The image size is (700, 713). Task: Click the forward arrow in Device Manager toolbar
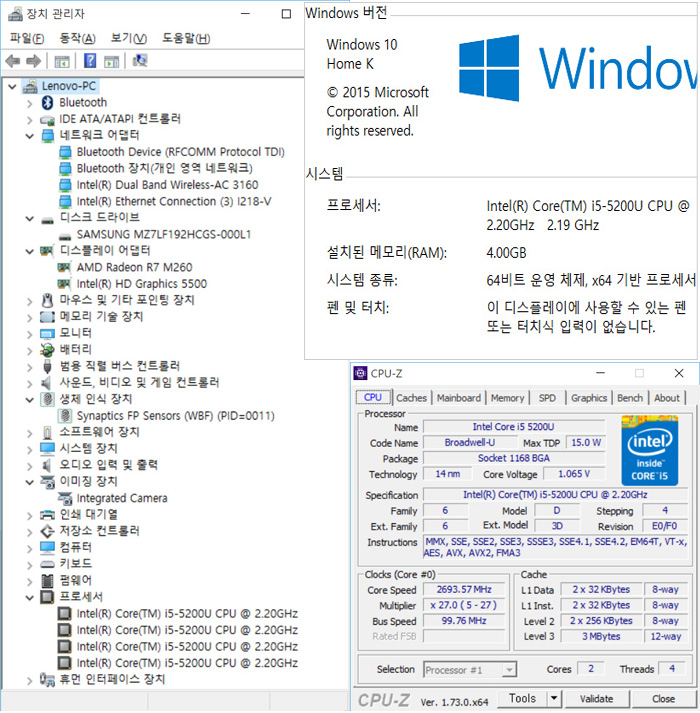(33, 60)
